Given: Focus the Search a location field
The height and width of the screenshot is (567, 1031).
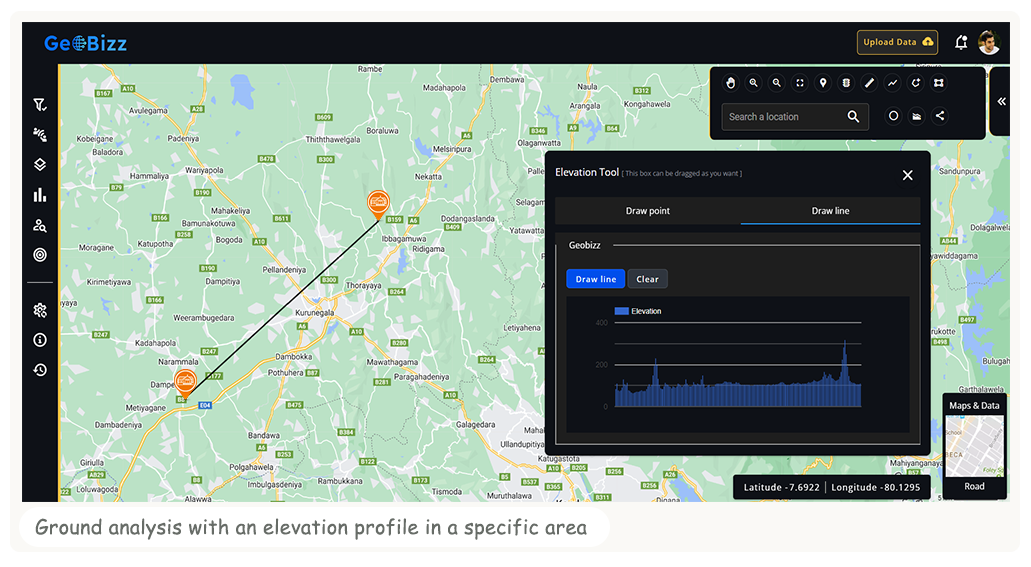Looking at the screenshot, I should pyautogui.click(x=795, y=116).
